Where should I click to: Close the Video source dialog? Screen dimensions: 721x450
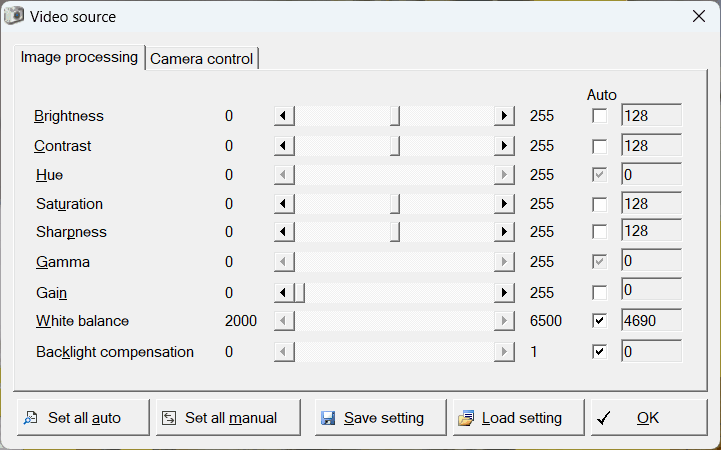click(x=698, y=16)
